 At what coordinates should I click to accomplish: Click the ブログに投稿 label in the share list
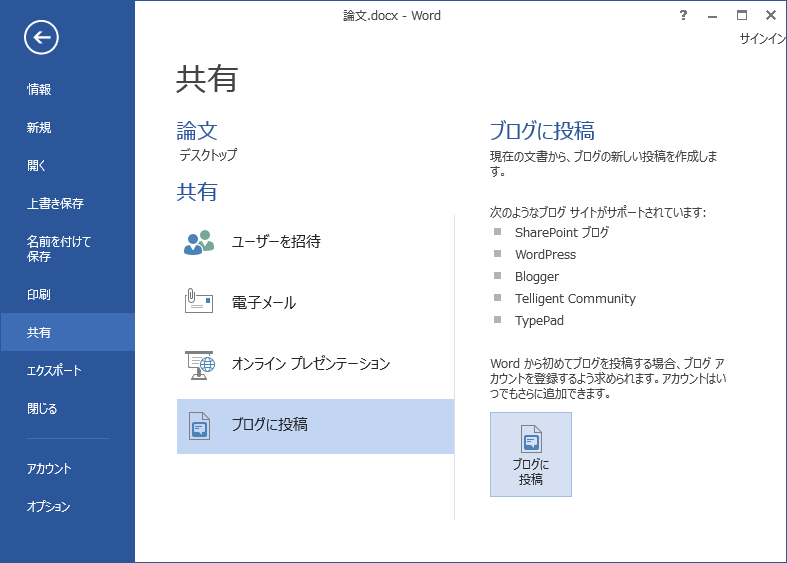(x=270, y=425)
